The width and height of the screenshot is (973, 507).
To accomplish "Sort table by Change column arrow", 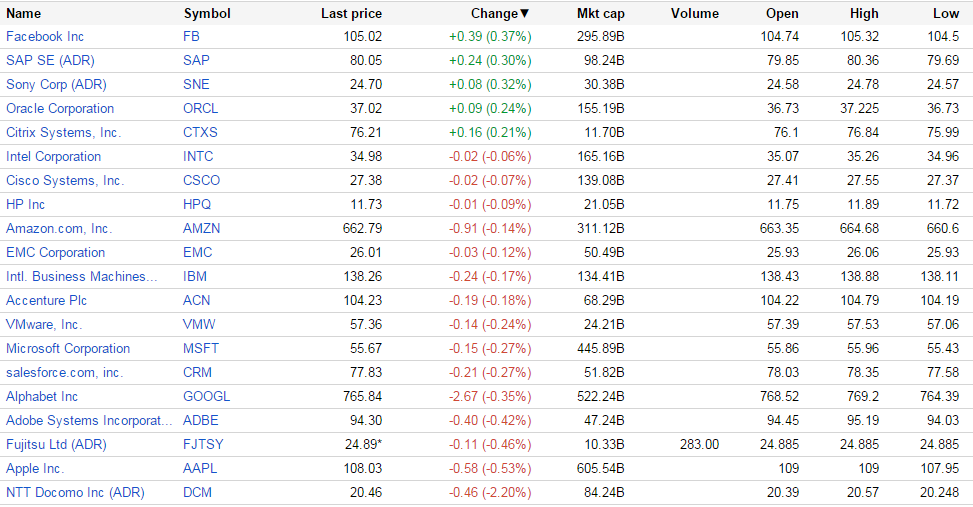I will coord(525,13).
